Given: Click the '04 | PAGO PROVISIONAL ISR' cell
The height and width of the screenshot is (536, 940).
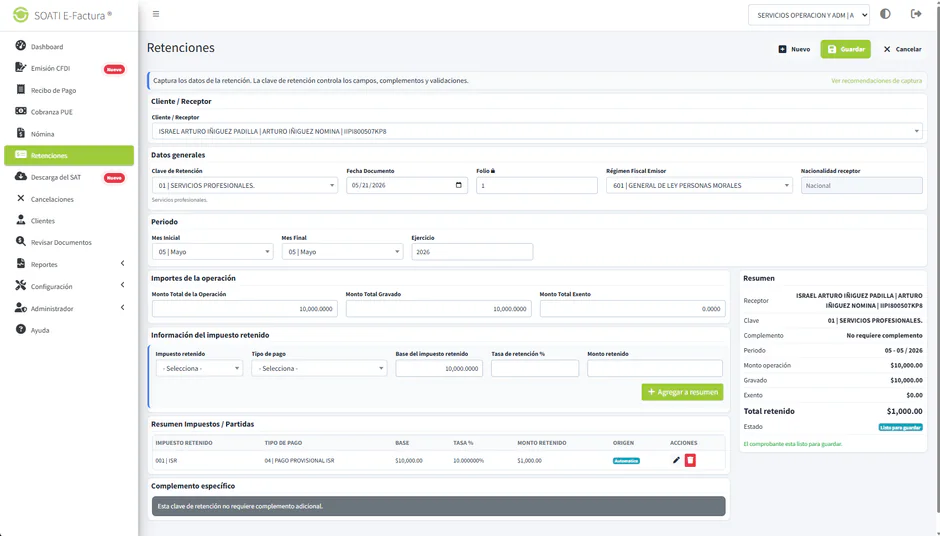Looking at the screenshot, I should (x=299, y=460).
